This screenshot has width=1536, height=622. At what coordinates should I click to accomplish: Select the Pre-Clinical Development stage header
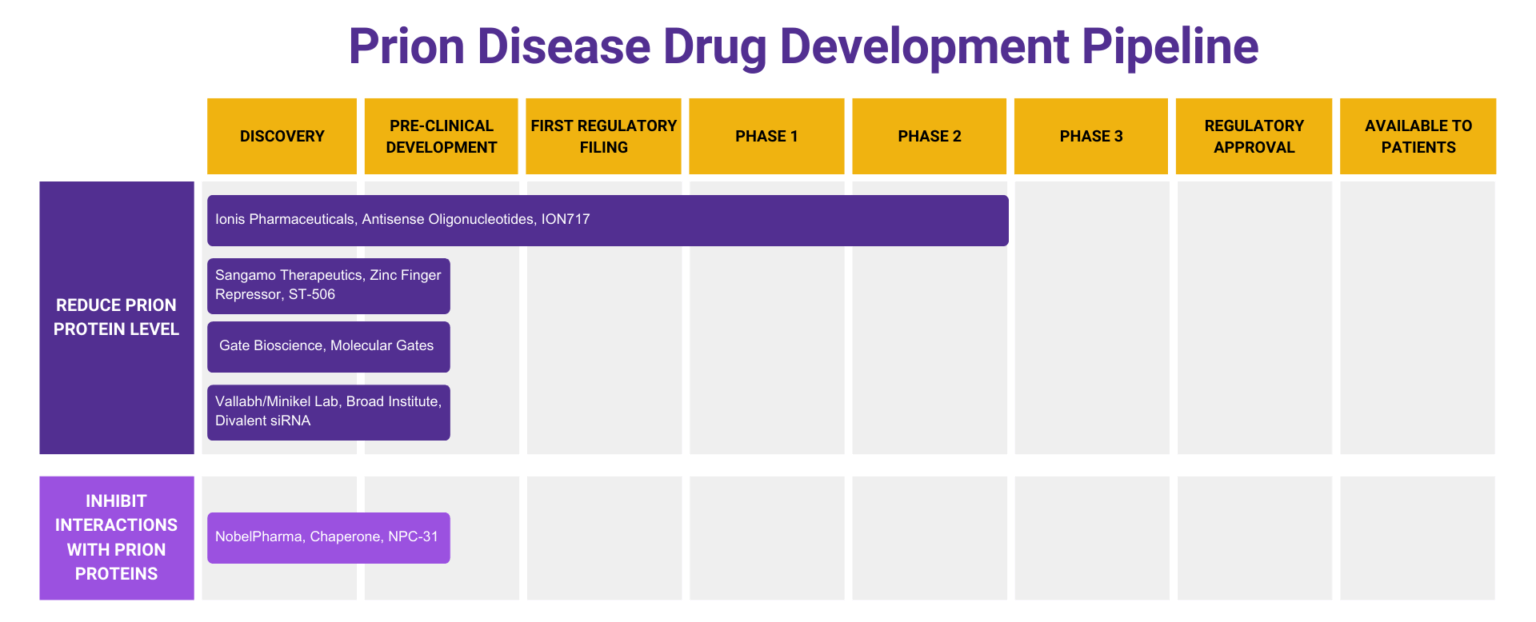[441, 136]
